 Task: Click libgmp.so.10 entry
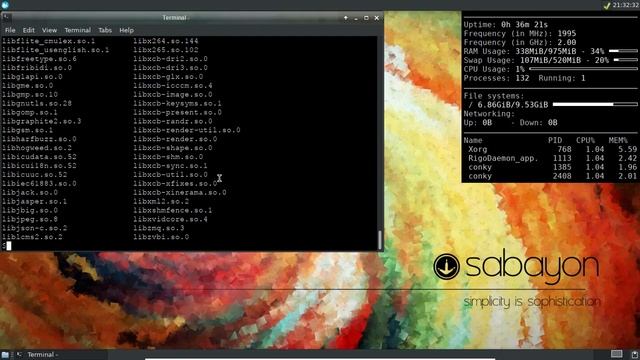(30, 95)
